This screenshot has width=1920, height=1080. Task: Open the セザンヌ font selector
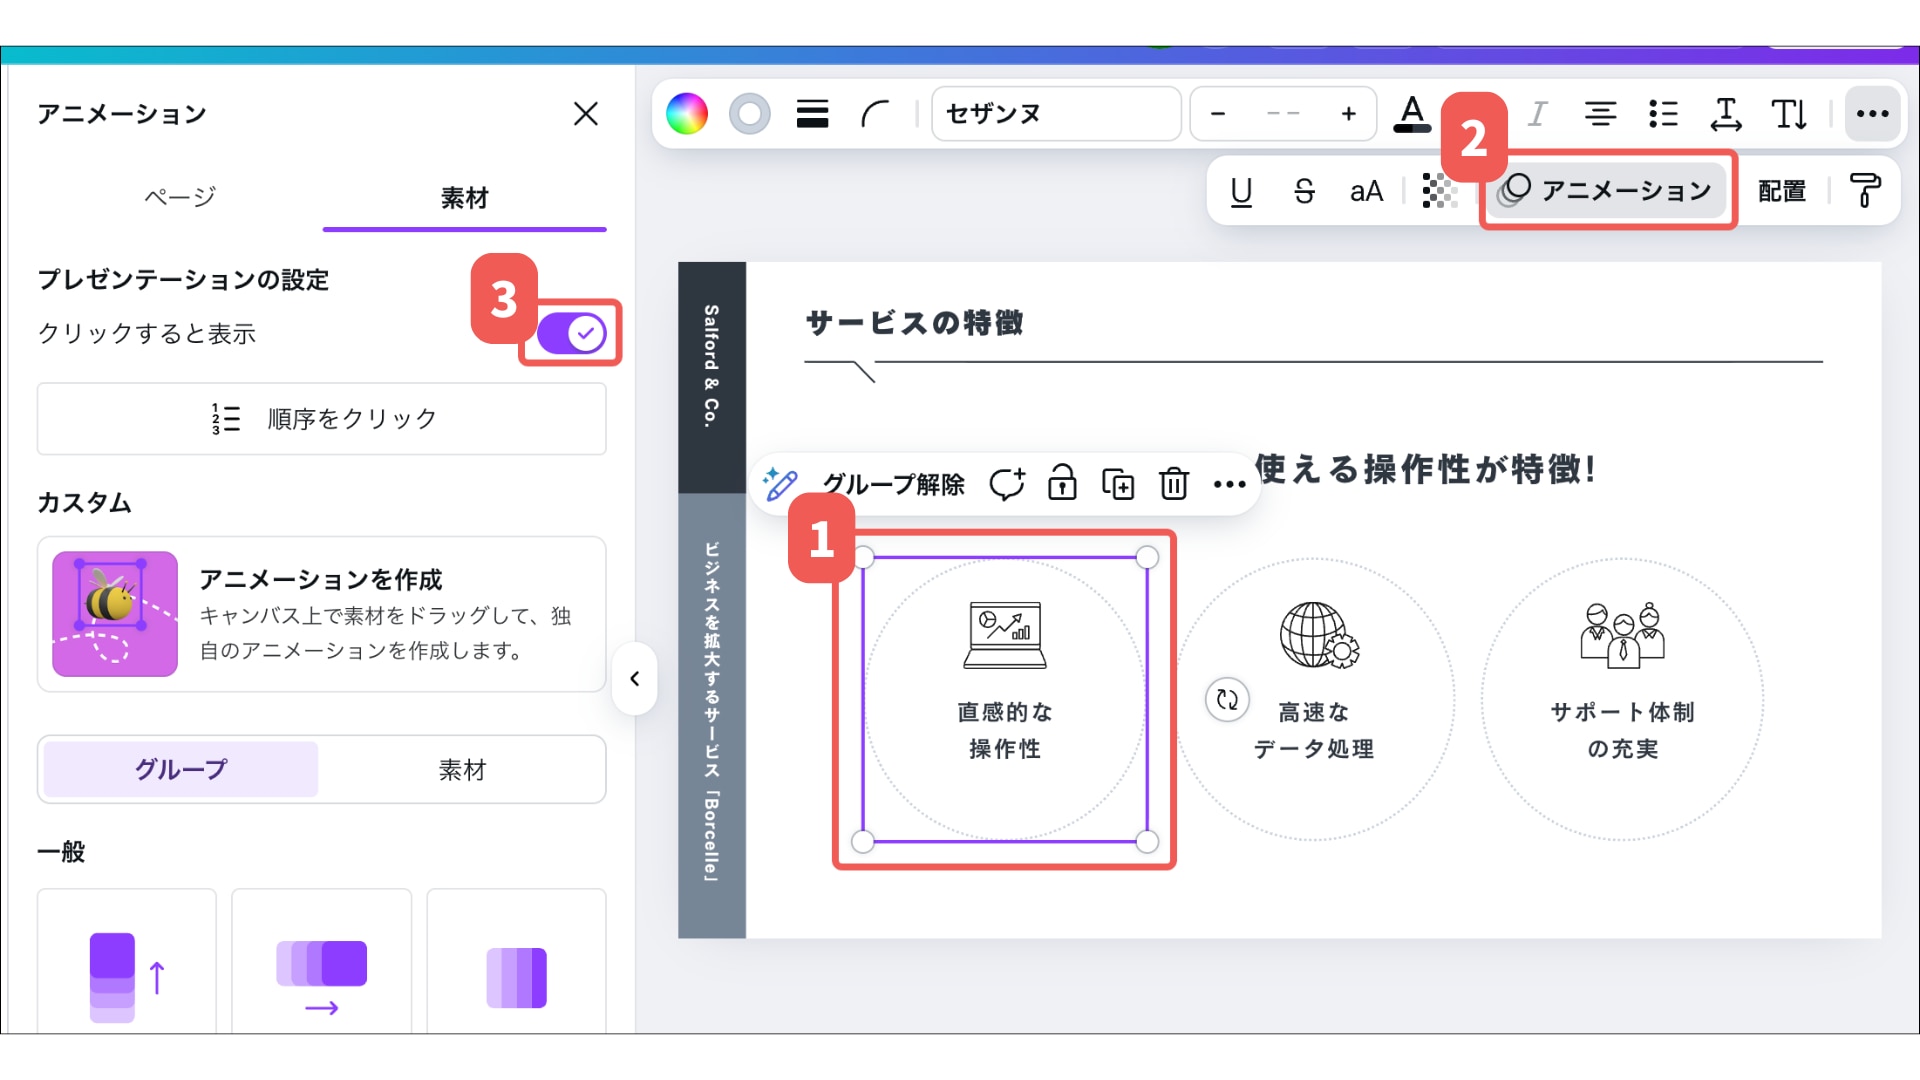click(x=1055, y=114)
